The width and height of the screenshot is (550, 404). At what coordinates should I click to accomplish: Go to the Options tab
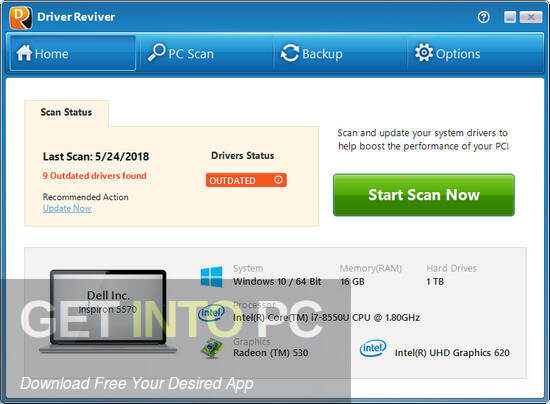(474, 53)
